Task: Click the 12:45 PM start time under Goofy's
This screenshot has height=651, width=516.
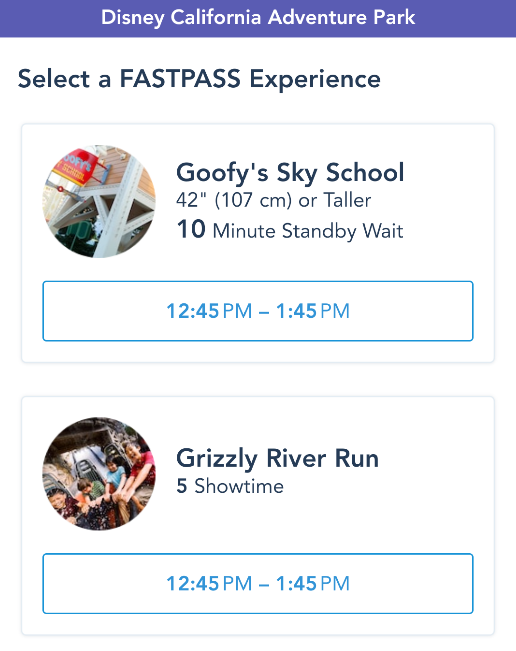Action: [209, 311]
